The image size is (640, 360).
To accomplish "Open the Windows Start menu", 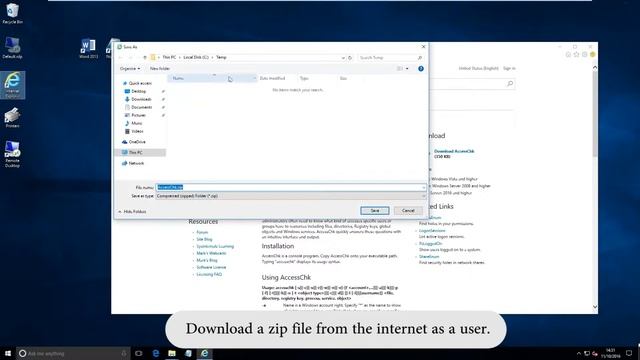I will [8, 353].
